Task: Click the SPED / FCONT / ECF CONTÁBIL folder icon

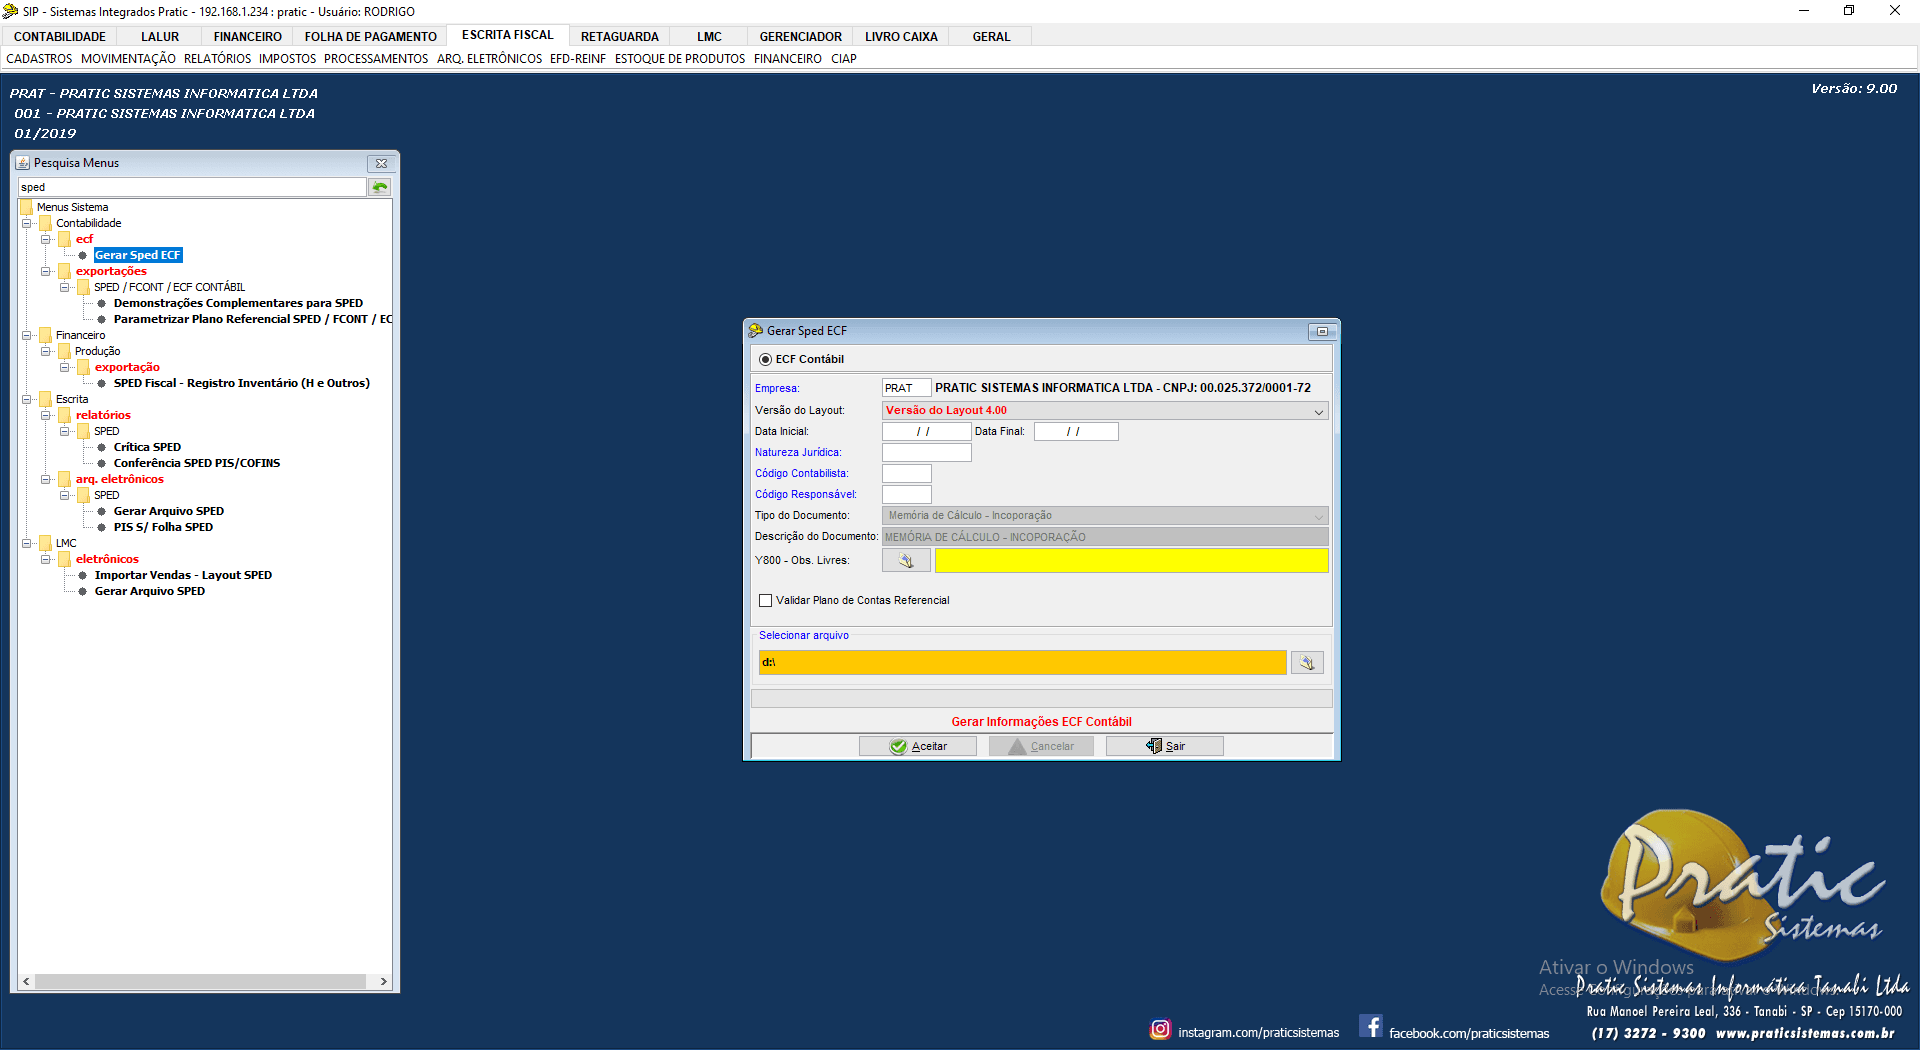Action: pyautogui.click(x=84, y=287)
